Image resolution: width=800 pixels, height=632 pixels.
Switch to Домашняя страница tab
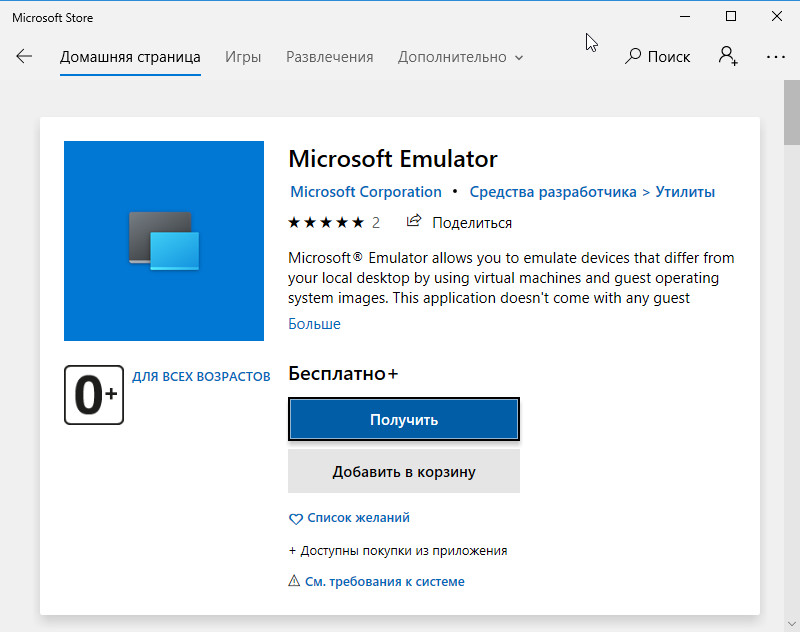point(130,57)
